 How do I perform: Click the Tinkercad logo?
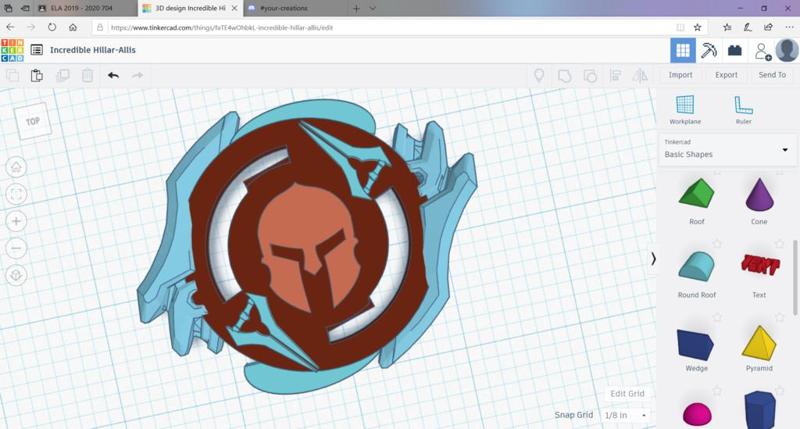(12, 50)
